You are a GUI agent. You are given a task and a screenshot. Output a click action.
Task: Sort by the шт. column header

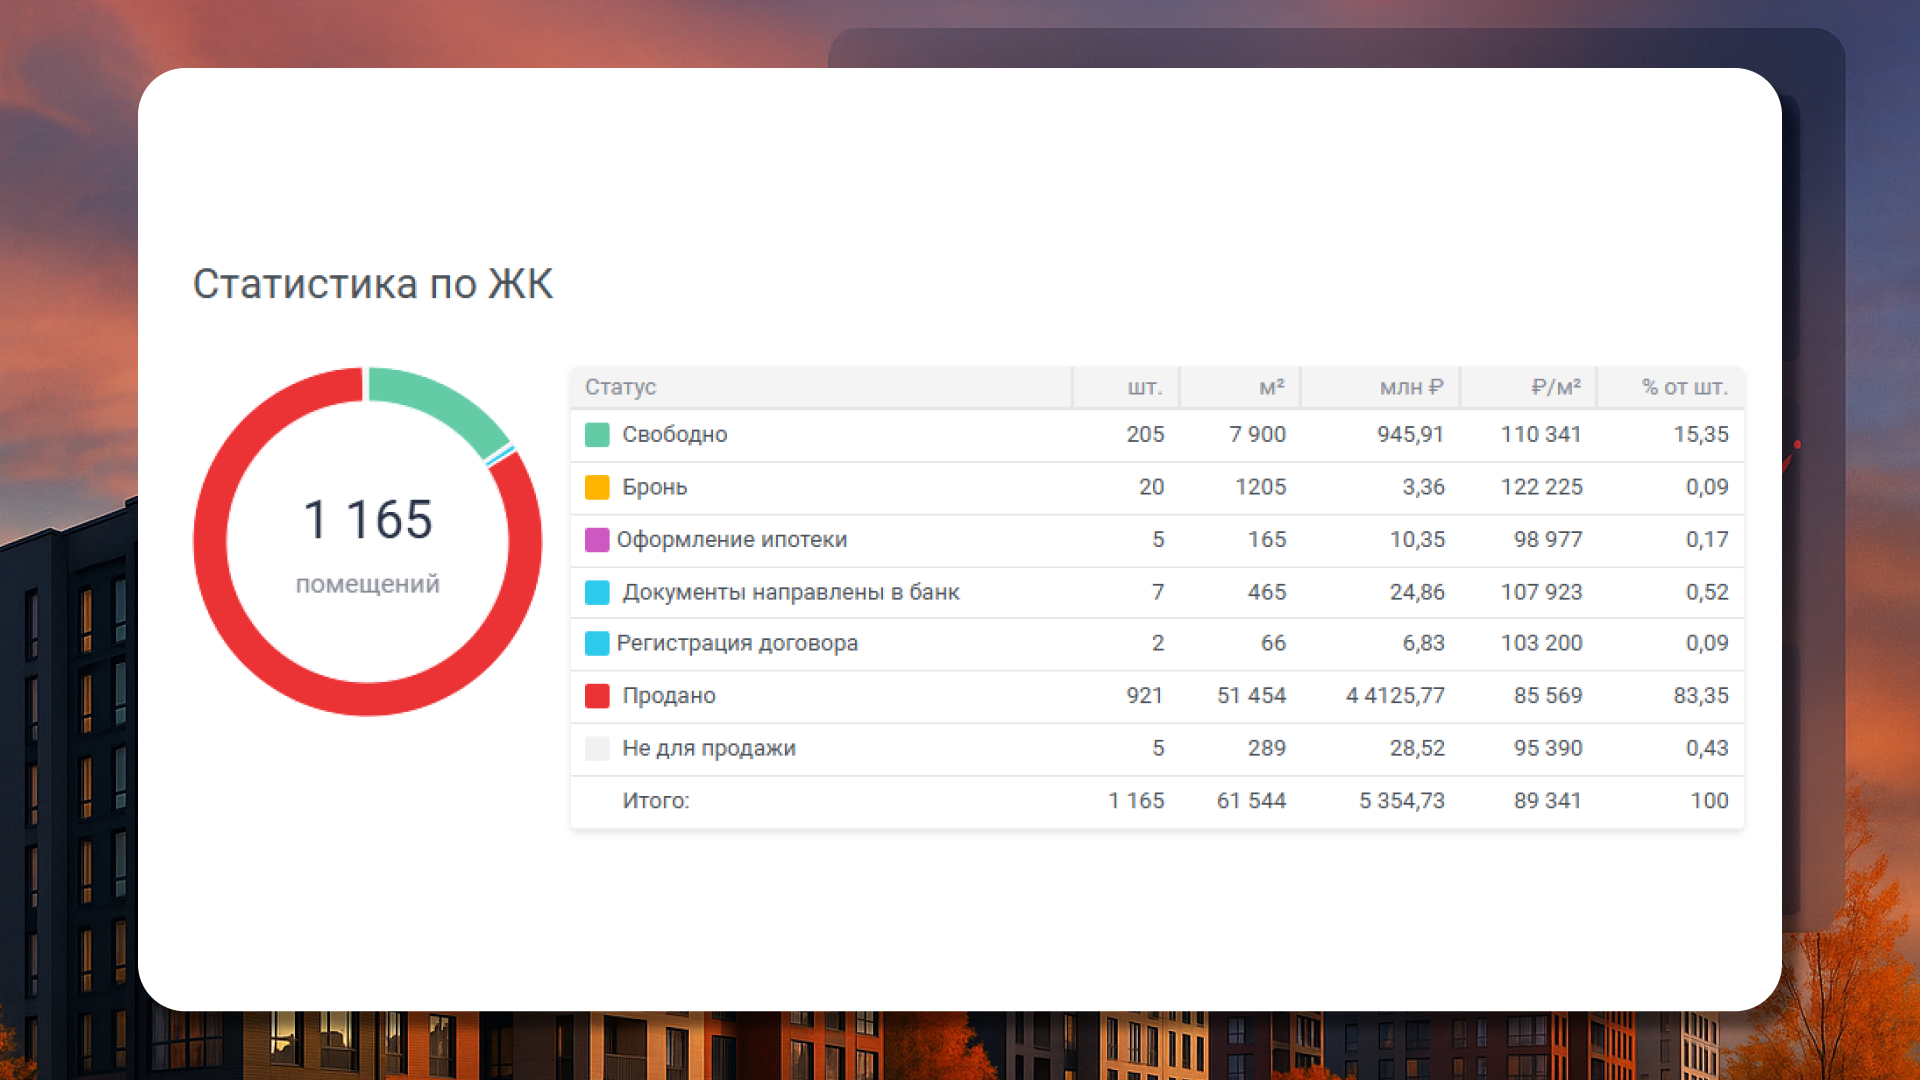[x=1144, y=387]
